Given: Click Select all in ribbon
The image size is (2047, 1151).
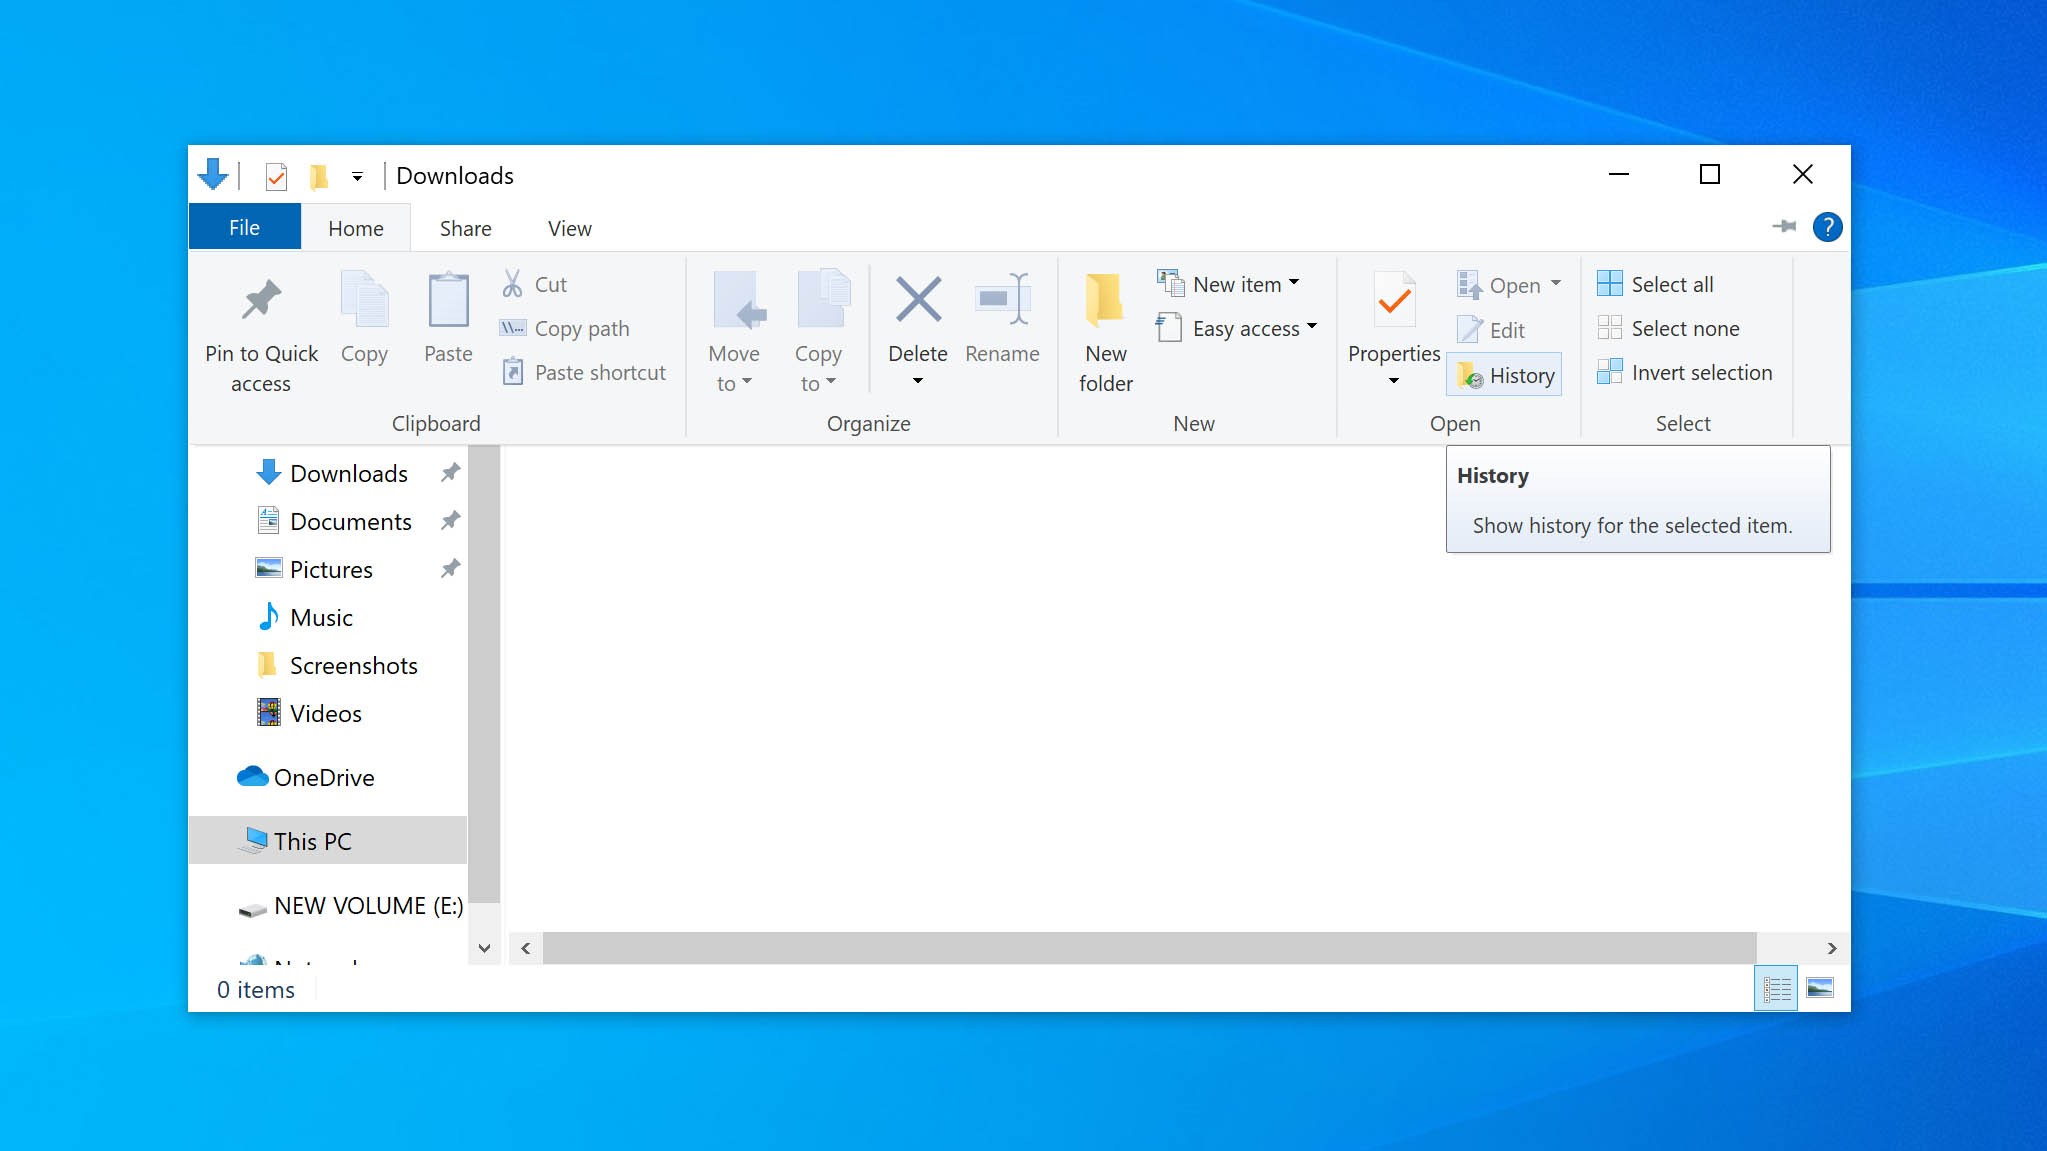Looking at the screenshot, I should 1655,284.
